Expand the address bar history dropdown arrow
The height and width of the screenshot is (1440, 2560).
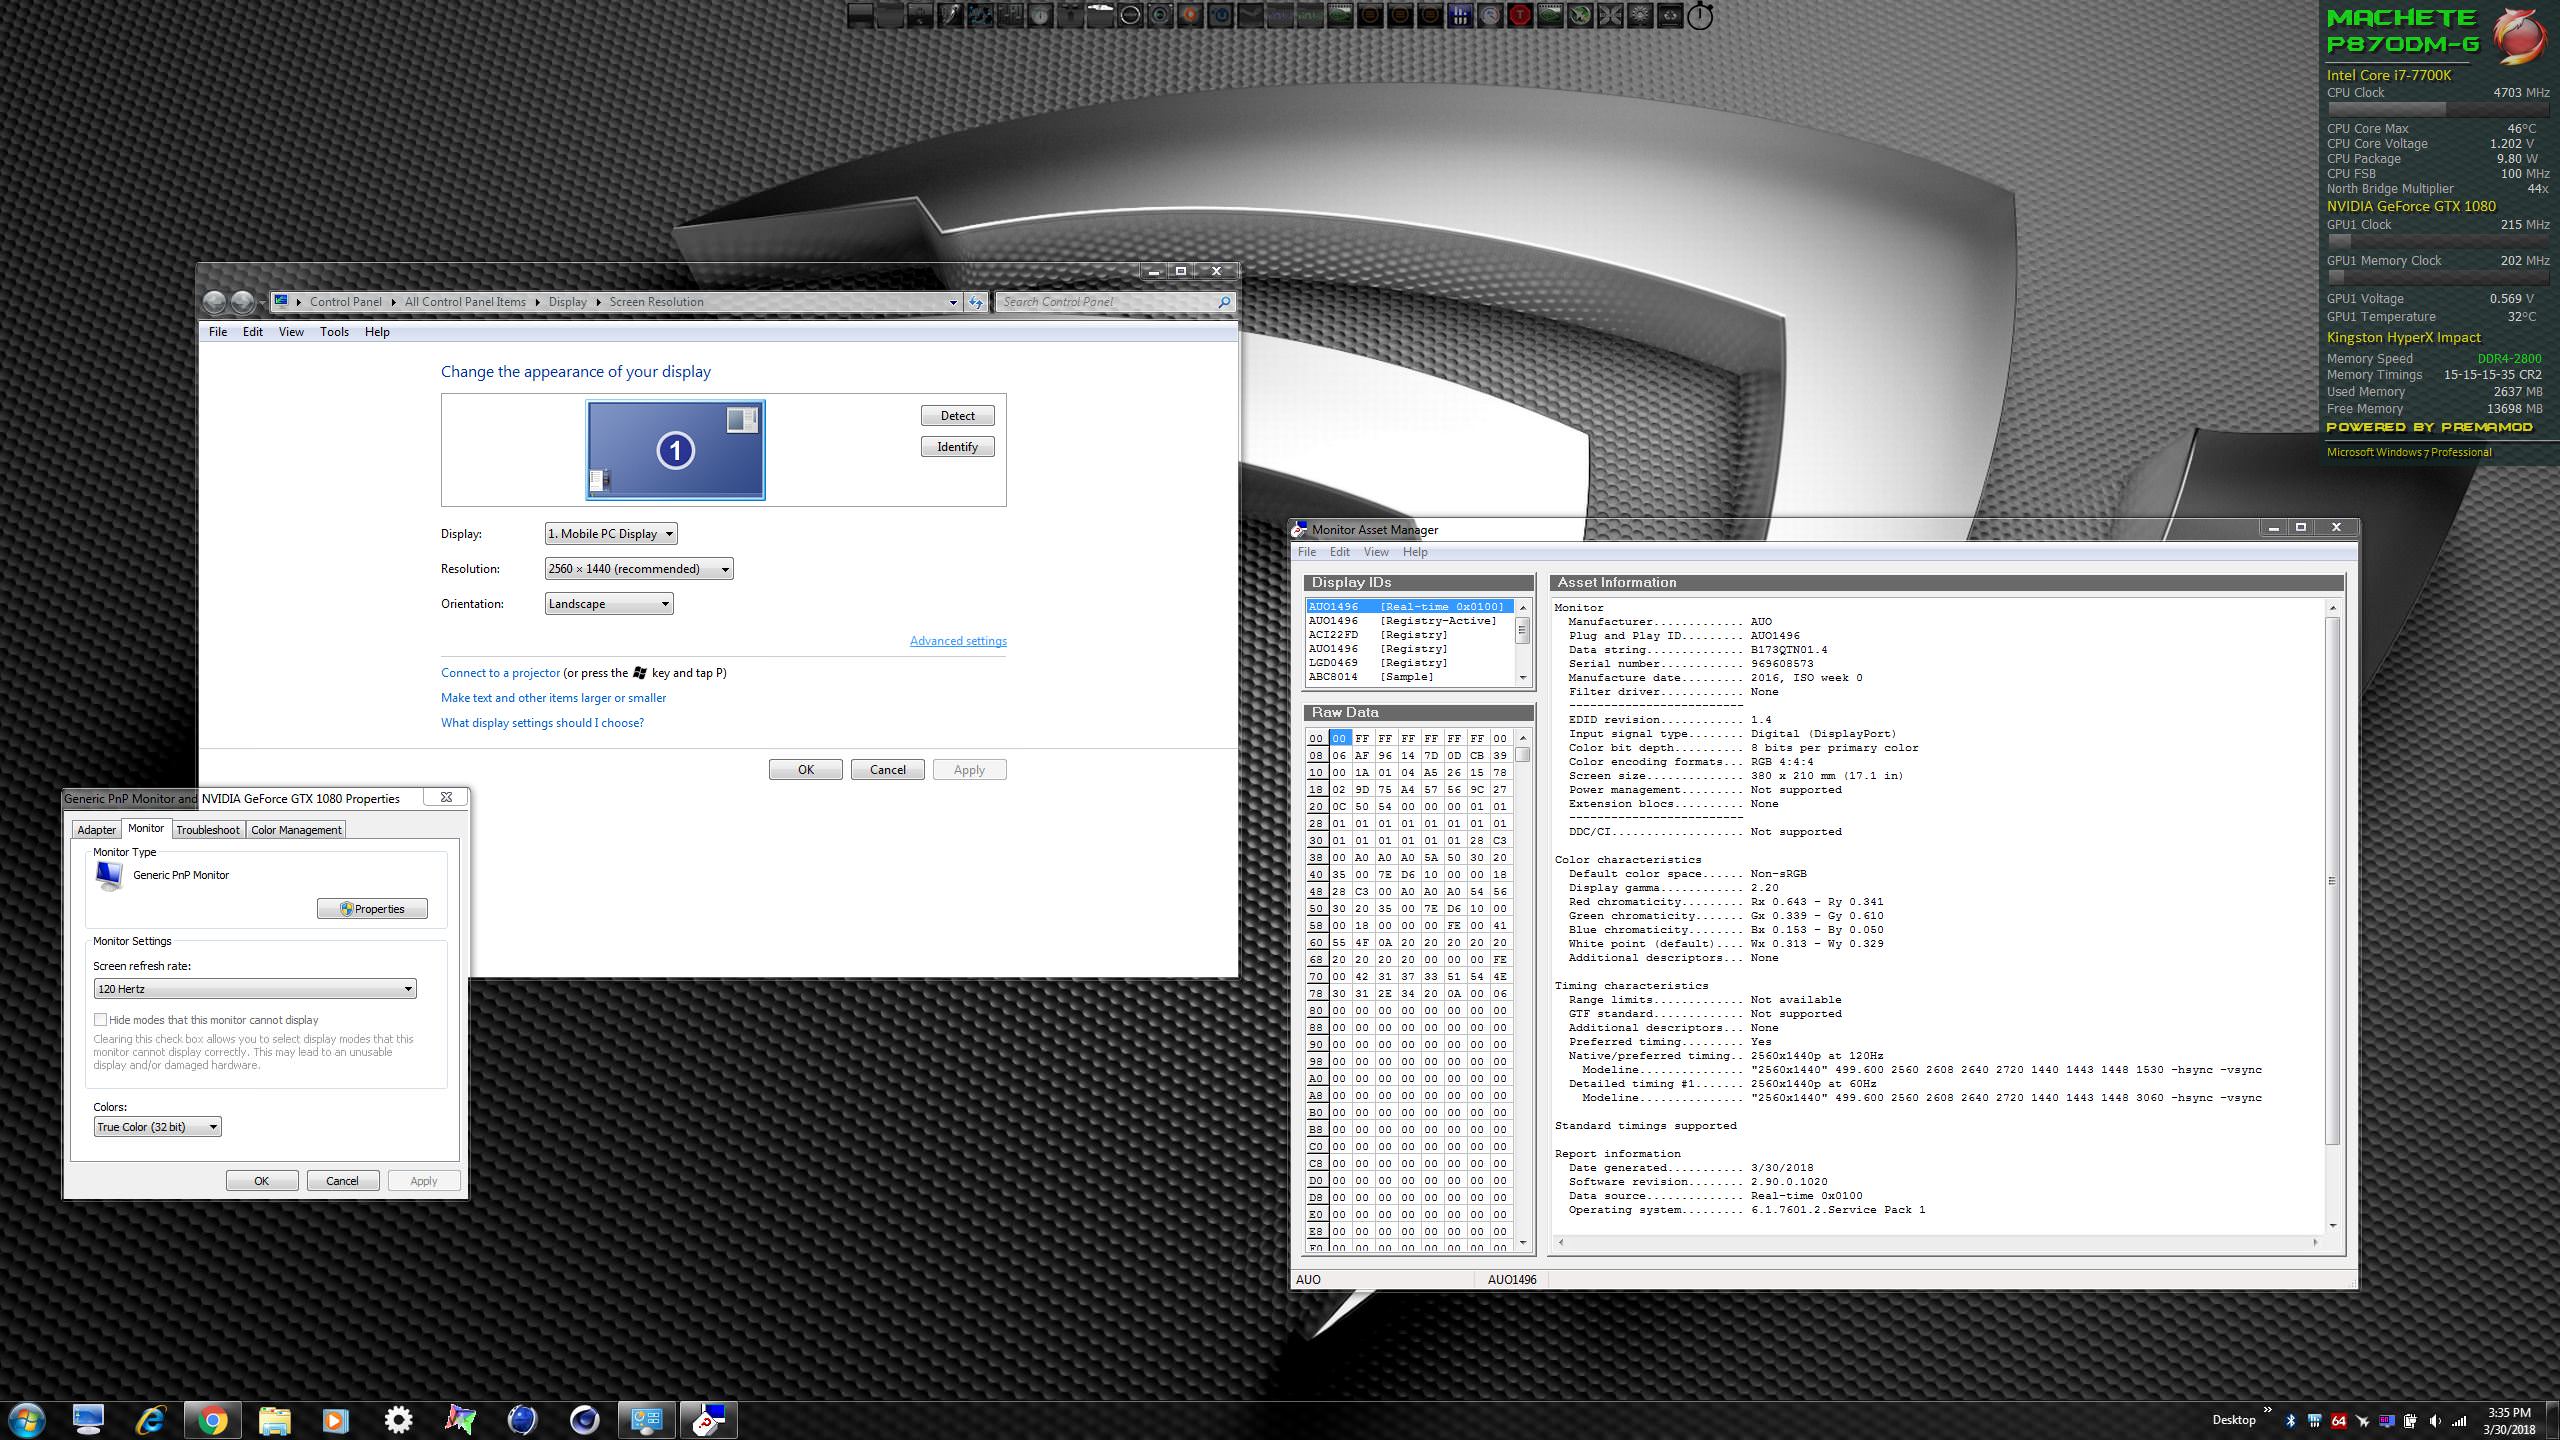point(953,302)
